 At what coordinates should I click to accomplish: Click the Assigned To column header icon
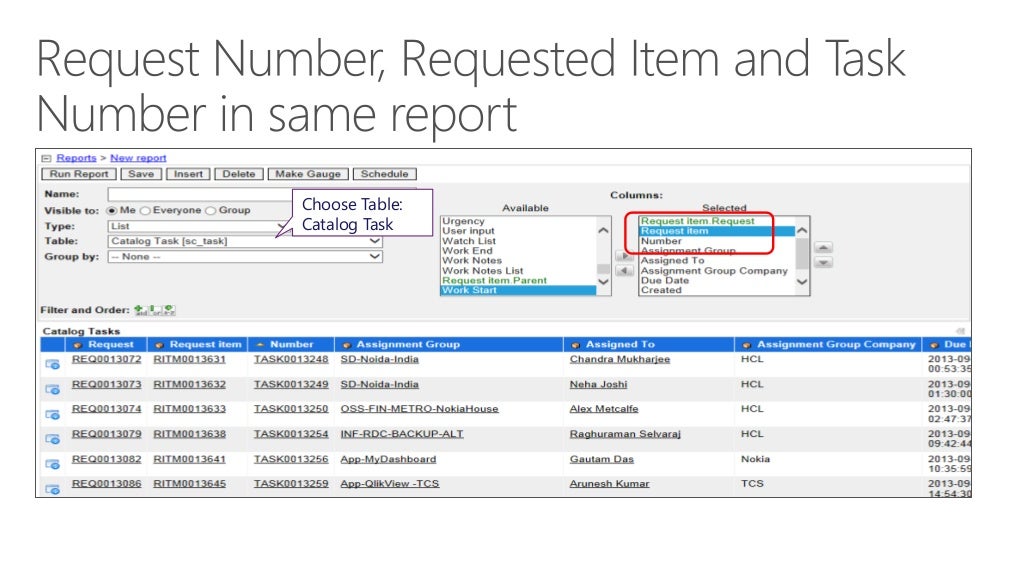(575, 345)
